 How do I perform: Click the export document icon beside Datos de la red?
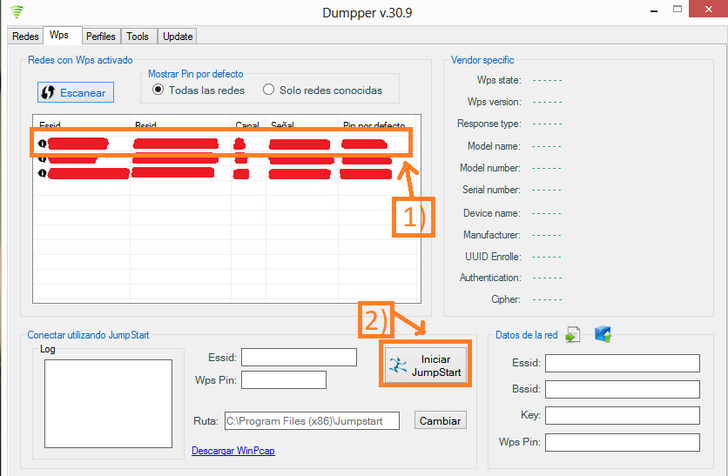point(573,335)
